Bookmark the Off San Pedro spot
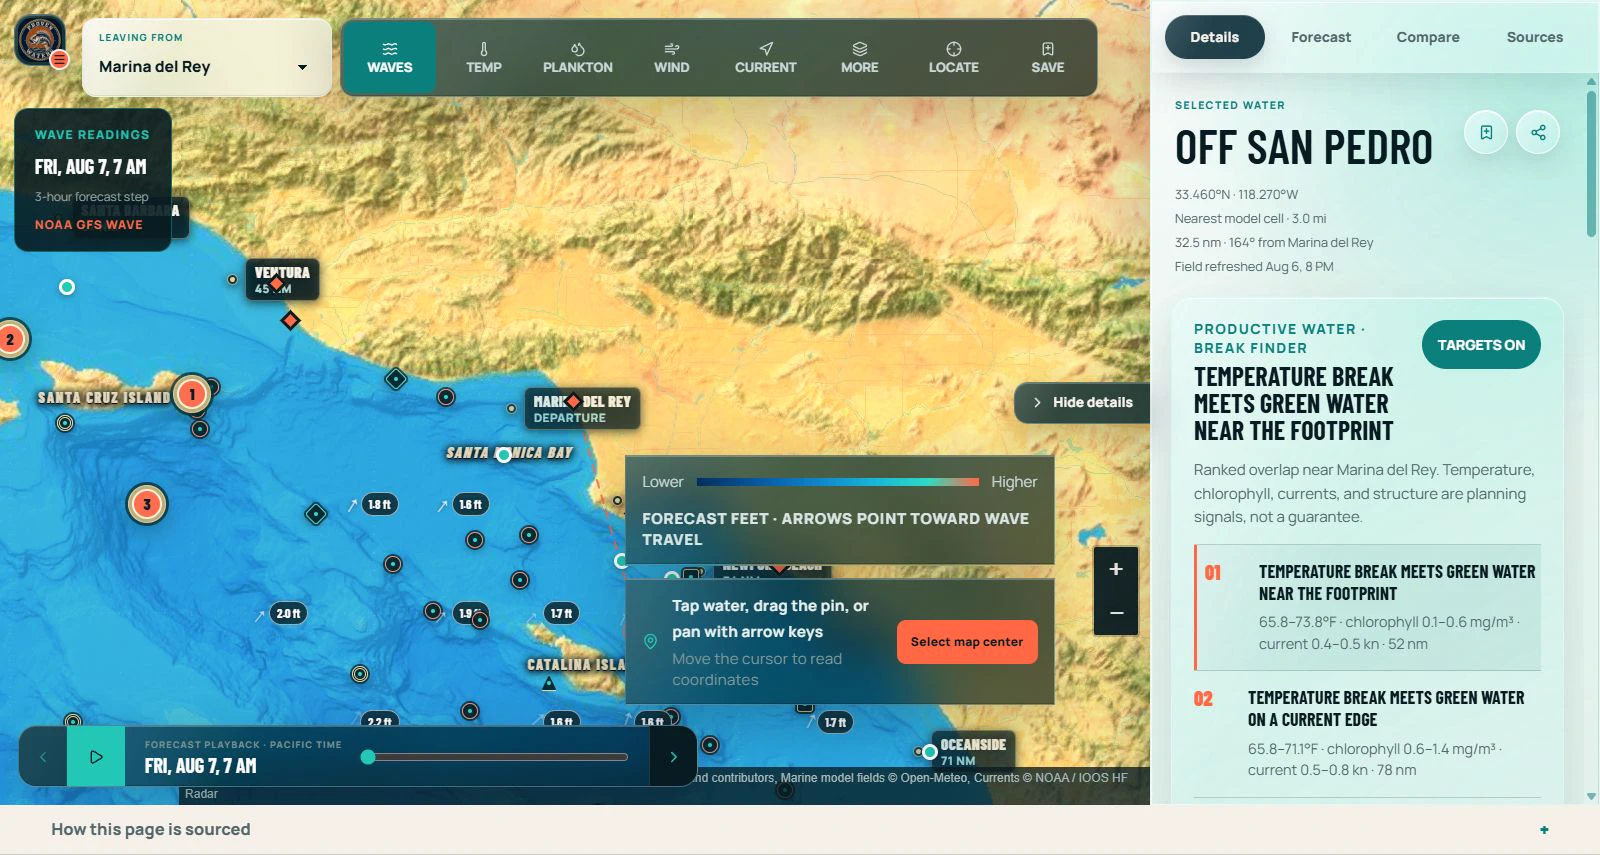 tap(1486, 132)
